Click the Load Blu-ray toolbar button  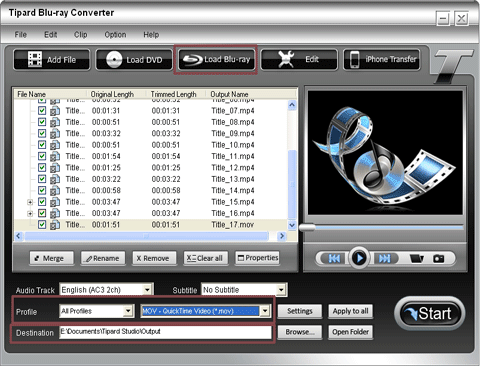[x=216, y=59]
